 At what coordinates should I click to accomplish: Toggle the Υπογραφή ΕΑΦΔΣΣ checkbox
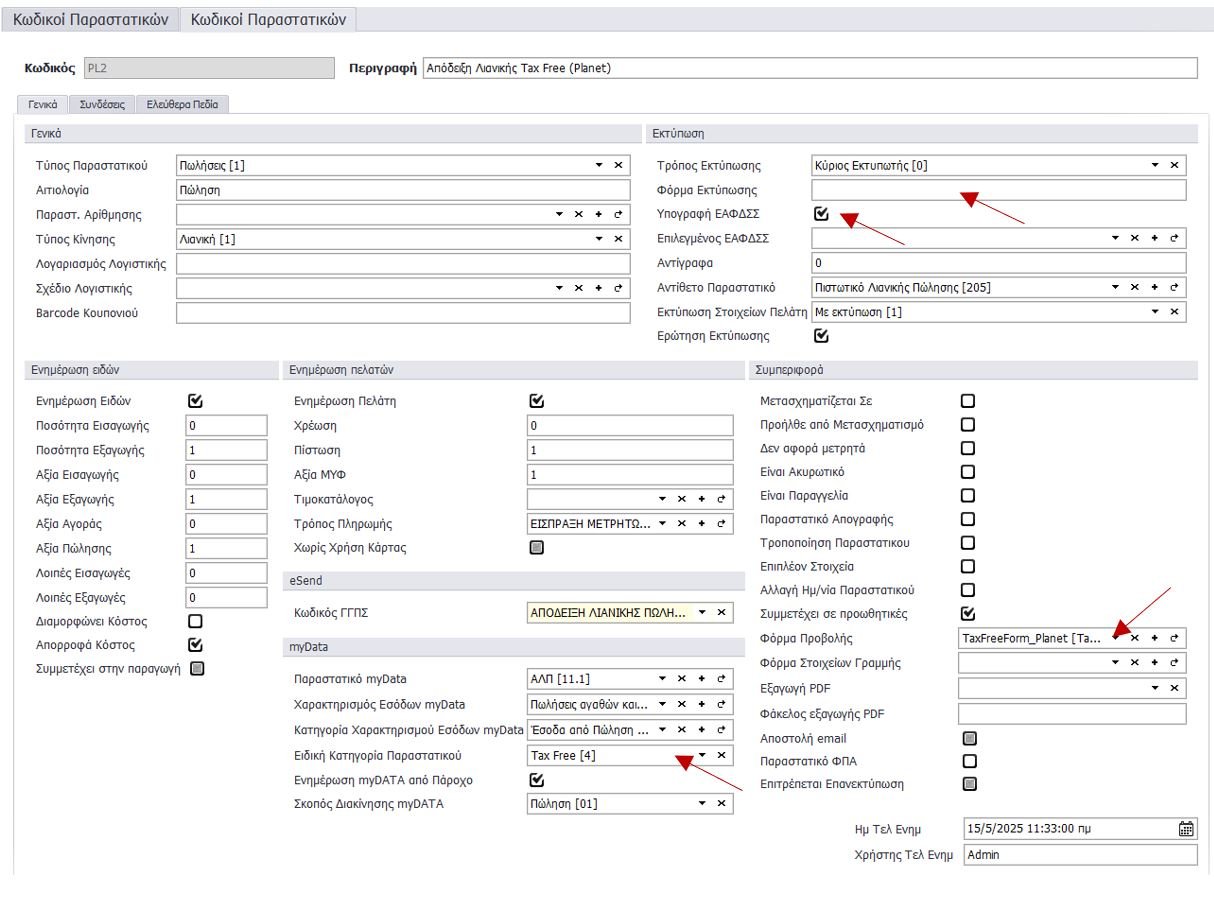(x=822, y=214)
